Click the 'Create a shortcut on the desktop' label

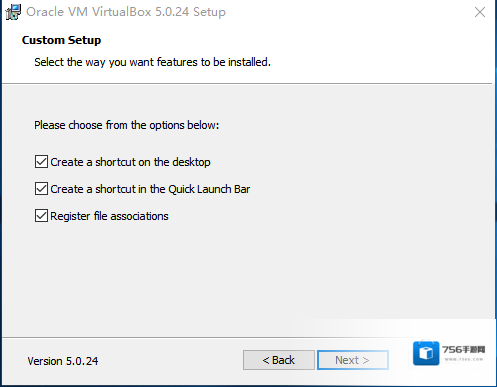(130, 162)
